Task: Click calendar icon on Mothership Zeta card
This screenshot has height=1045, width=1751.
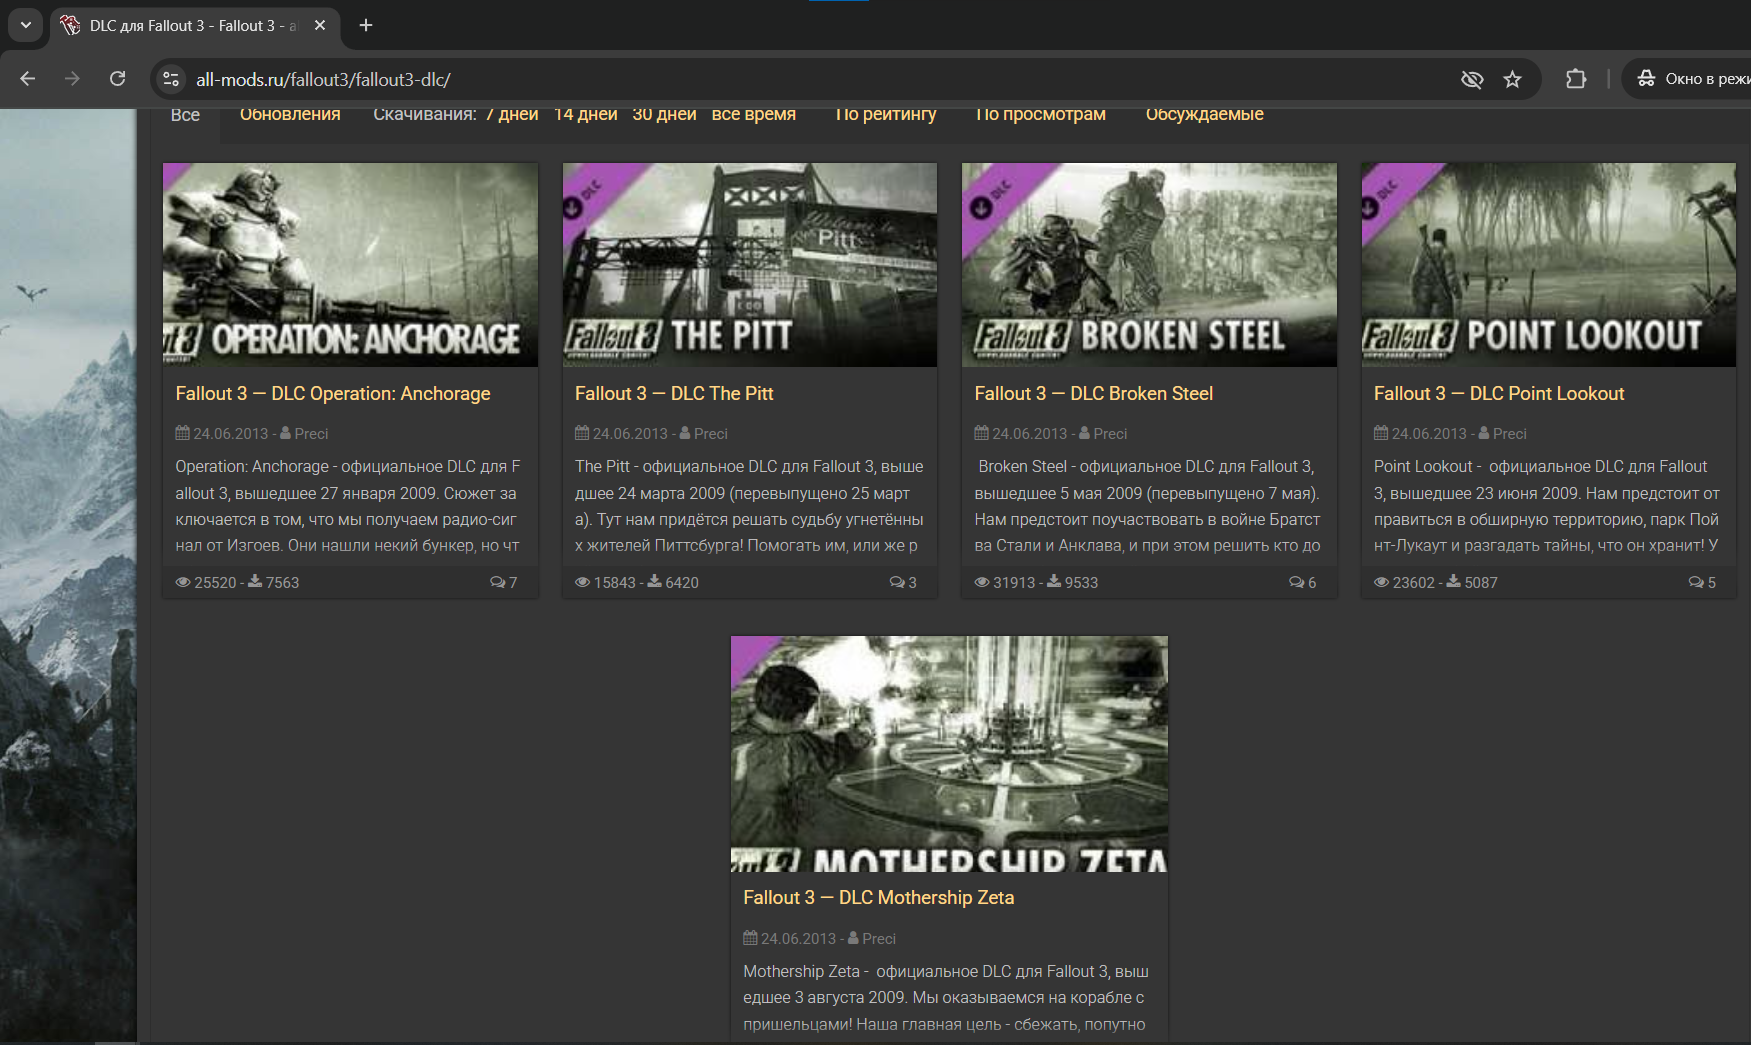Action: point(750,938)
